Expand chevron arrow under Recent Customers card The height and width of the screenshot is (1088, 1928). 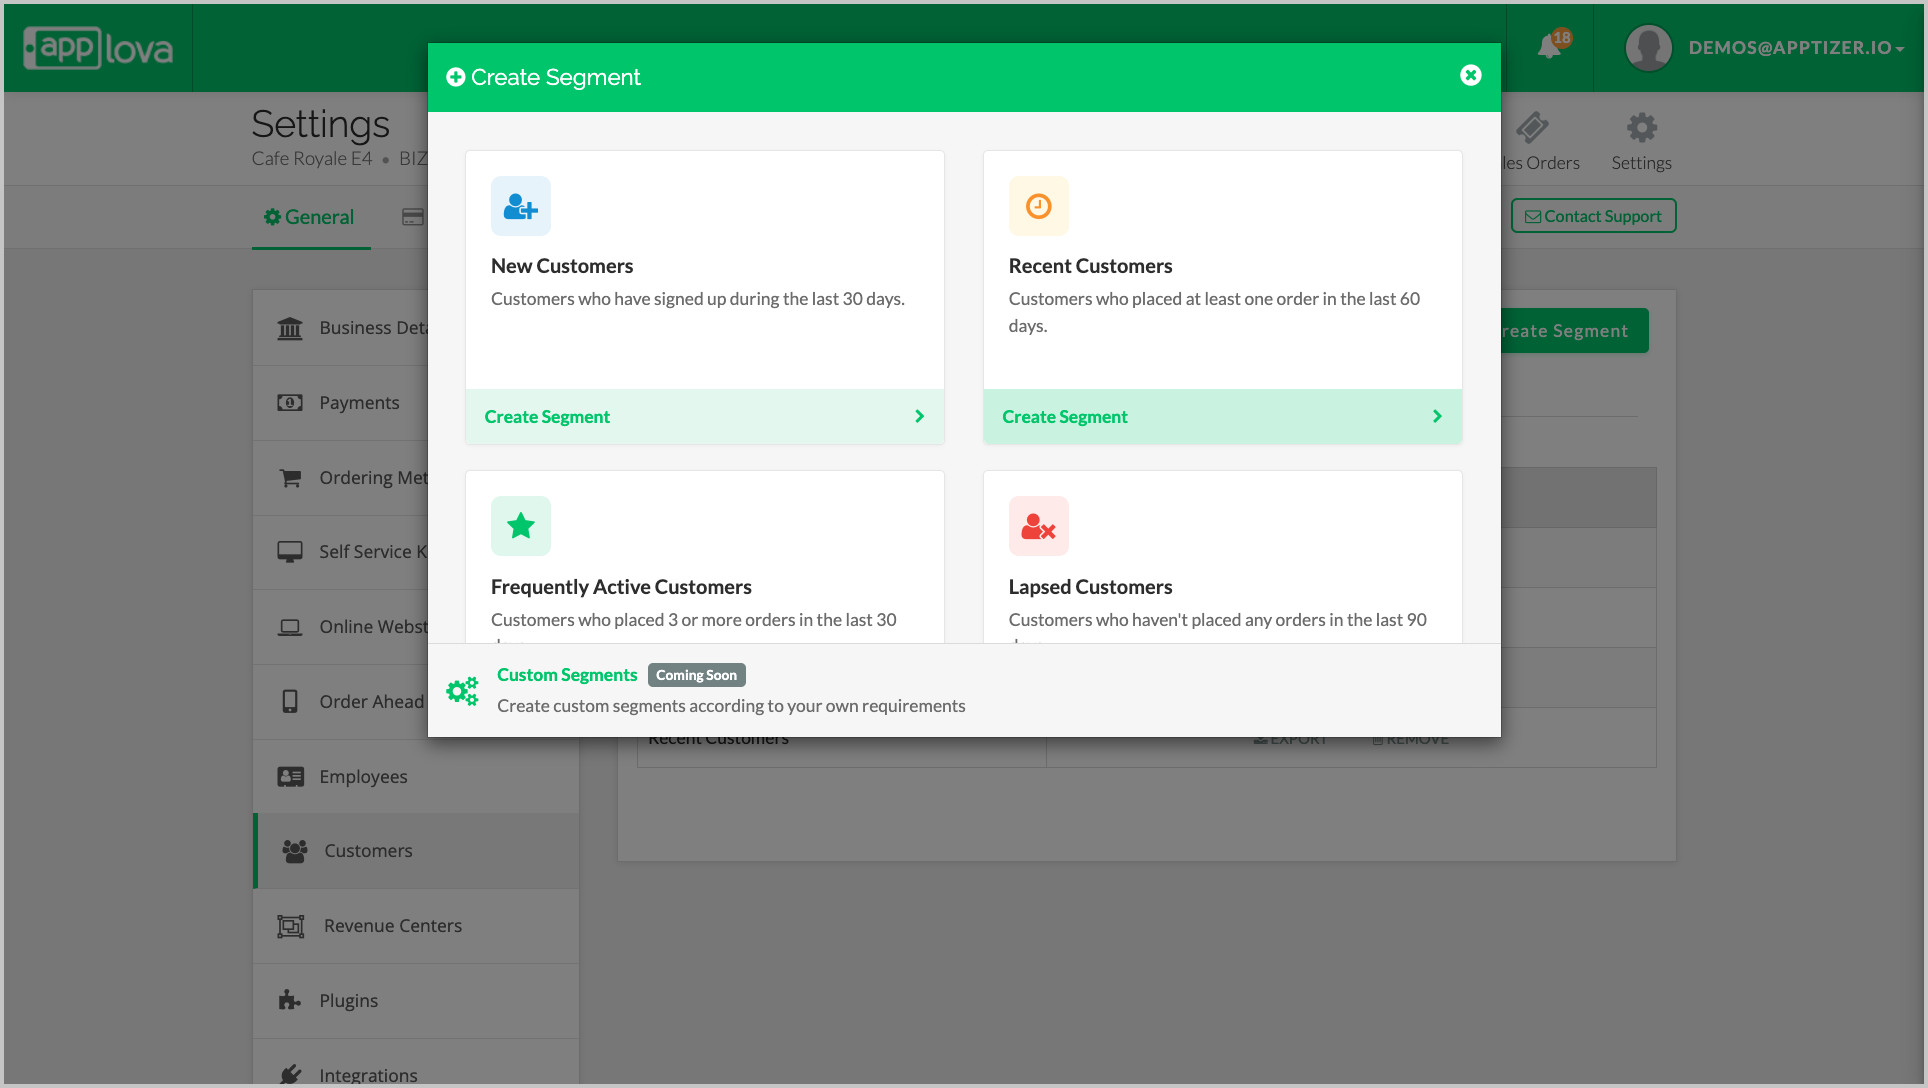(1437, 416)
